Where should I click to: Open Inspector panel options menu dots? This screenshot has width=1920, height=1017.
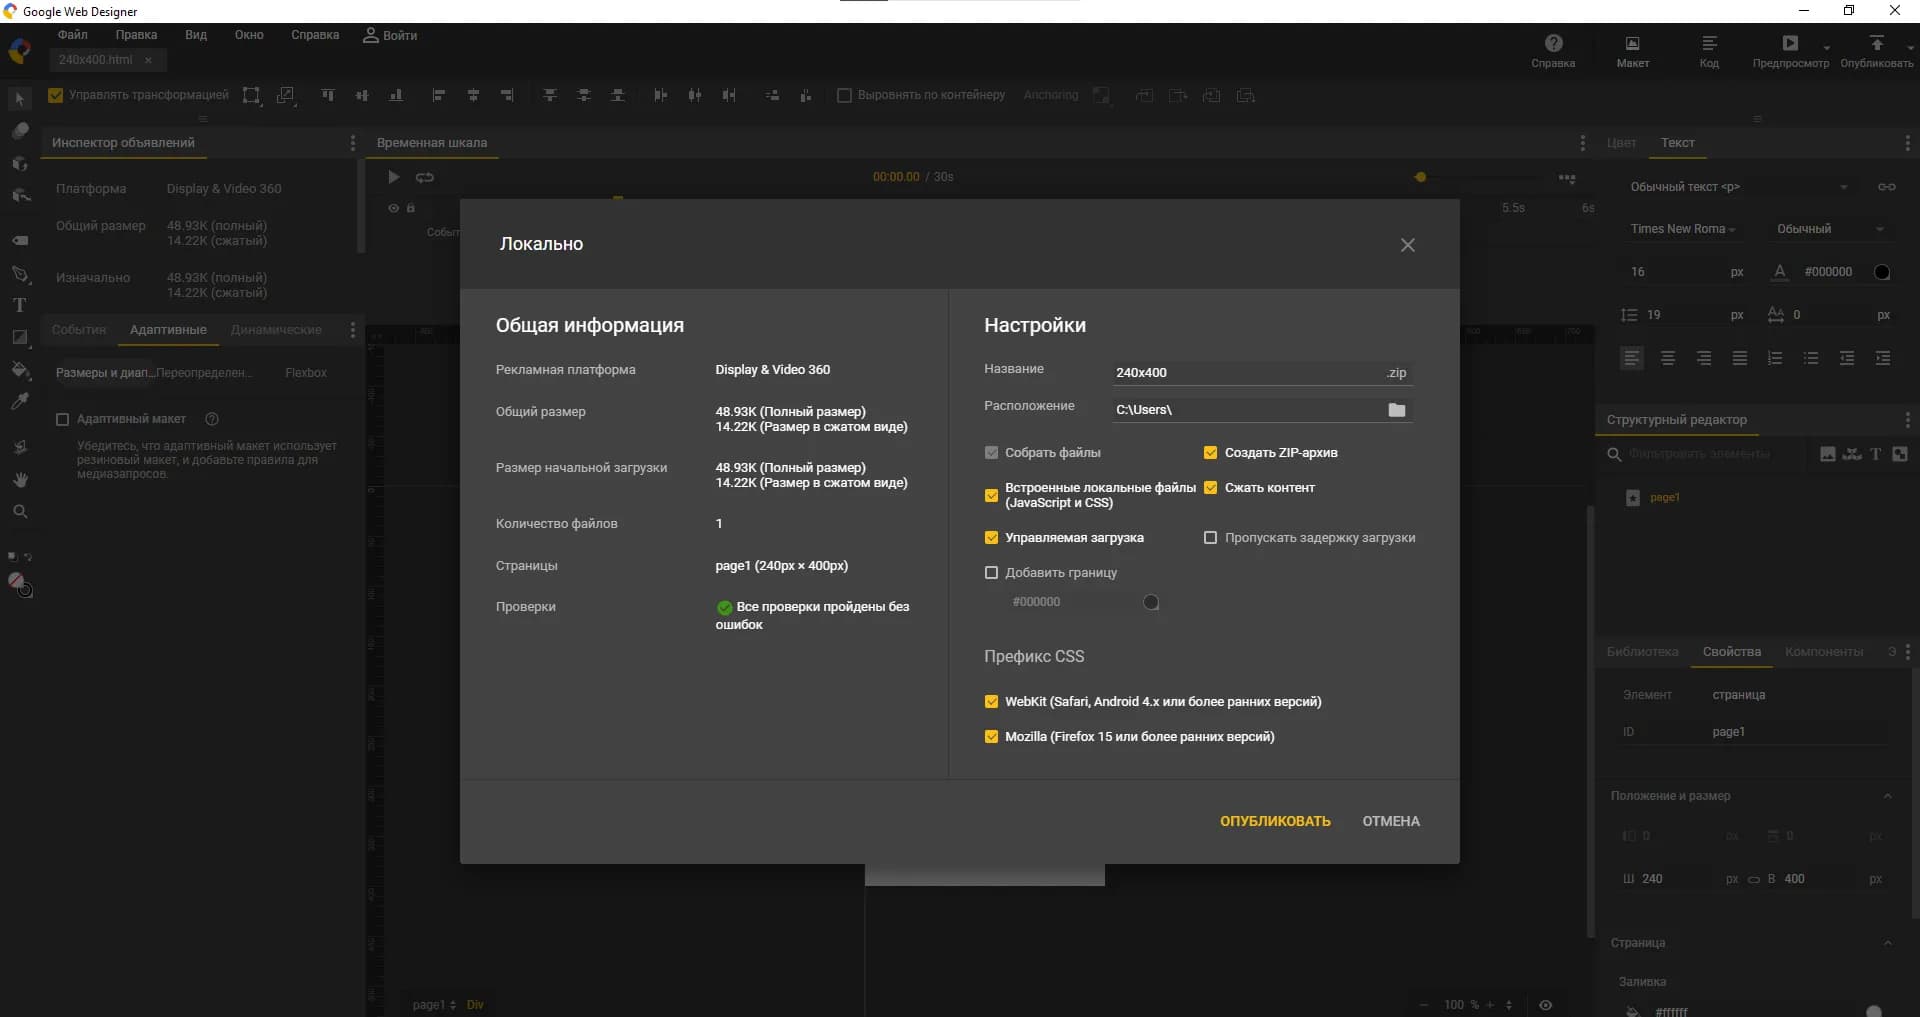tap(352, 143)
